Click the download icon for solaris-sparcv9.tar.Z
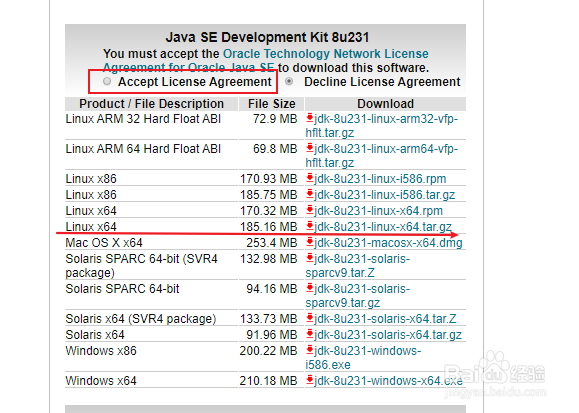The image size is (579, 413). click(x=309, y=258)
